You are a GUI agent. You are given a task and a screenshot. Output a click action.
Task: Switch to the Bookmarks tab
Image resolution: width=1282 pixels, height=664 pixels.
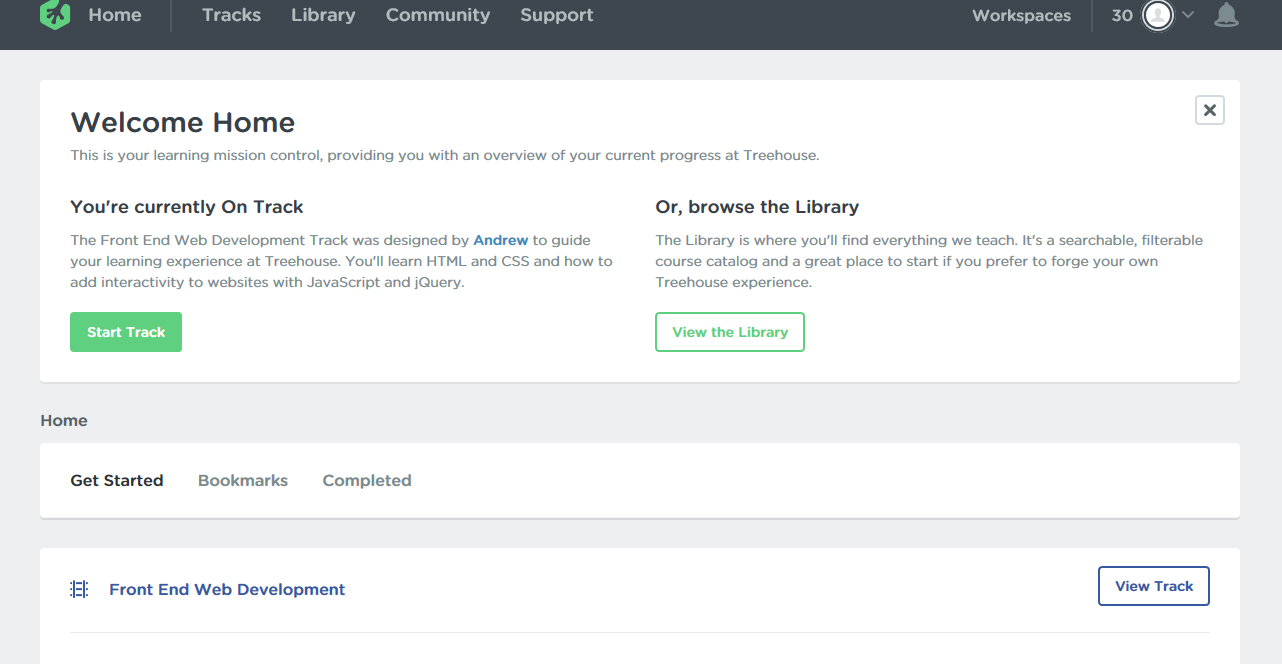pos(243,481)
